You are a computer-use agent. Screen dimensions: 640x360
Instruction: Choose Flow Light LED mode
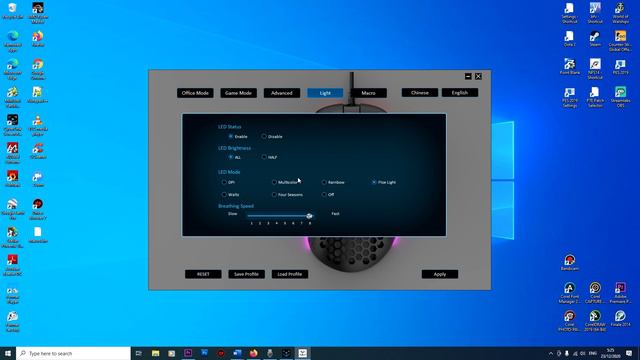point(374,182)
